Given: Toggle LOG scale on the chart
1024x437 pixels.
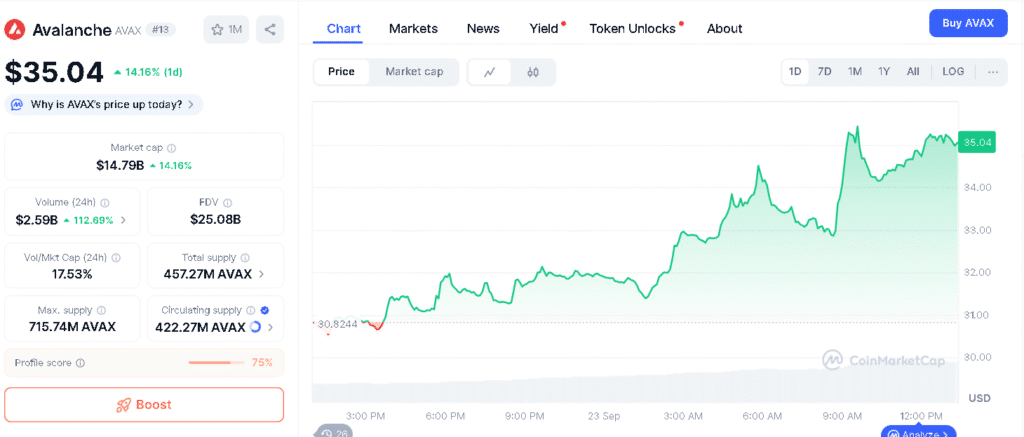Looking at the screenshot, I should pyautogui.click(x=953, y=72).
